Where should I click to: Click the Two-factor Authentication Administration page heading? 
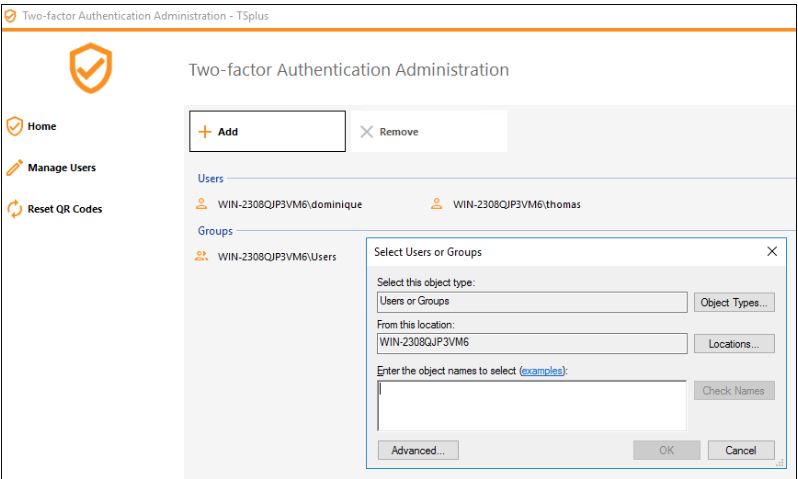(x=349, y=70)
